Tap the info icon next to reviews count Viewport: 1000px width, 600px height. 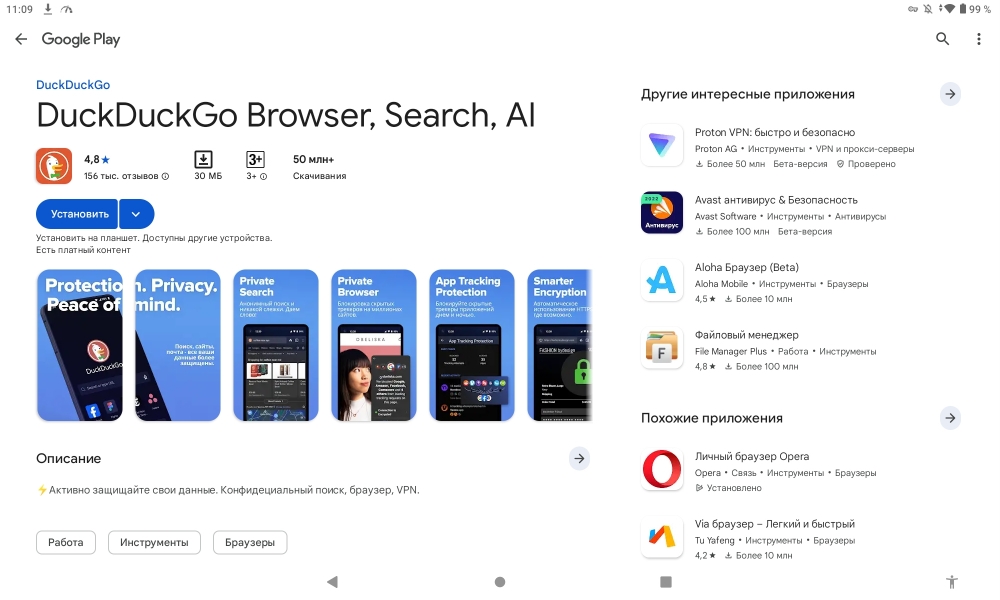pyautogui.click(x=165, y=176)
